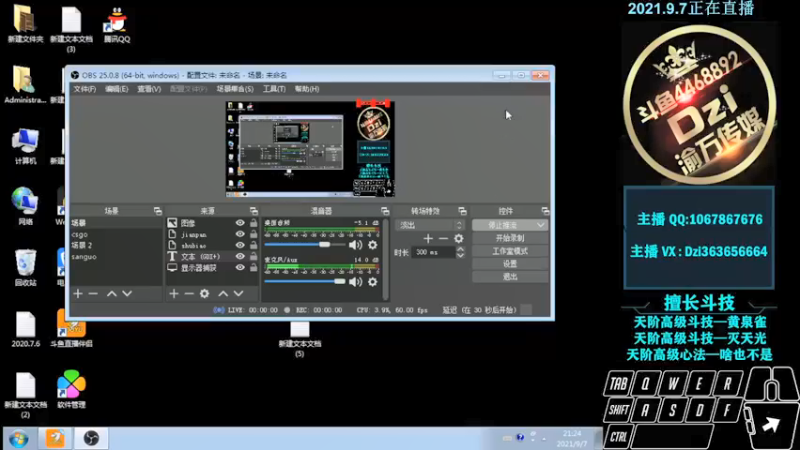The width and height of the screenshot is (800, 450).
Task: Add a new source with plus icon
Action: 174,293
